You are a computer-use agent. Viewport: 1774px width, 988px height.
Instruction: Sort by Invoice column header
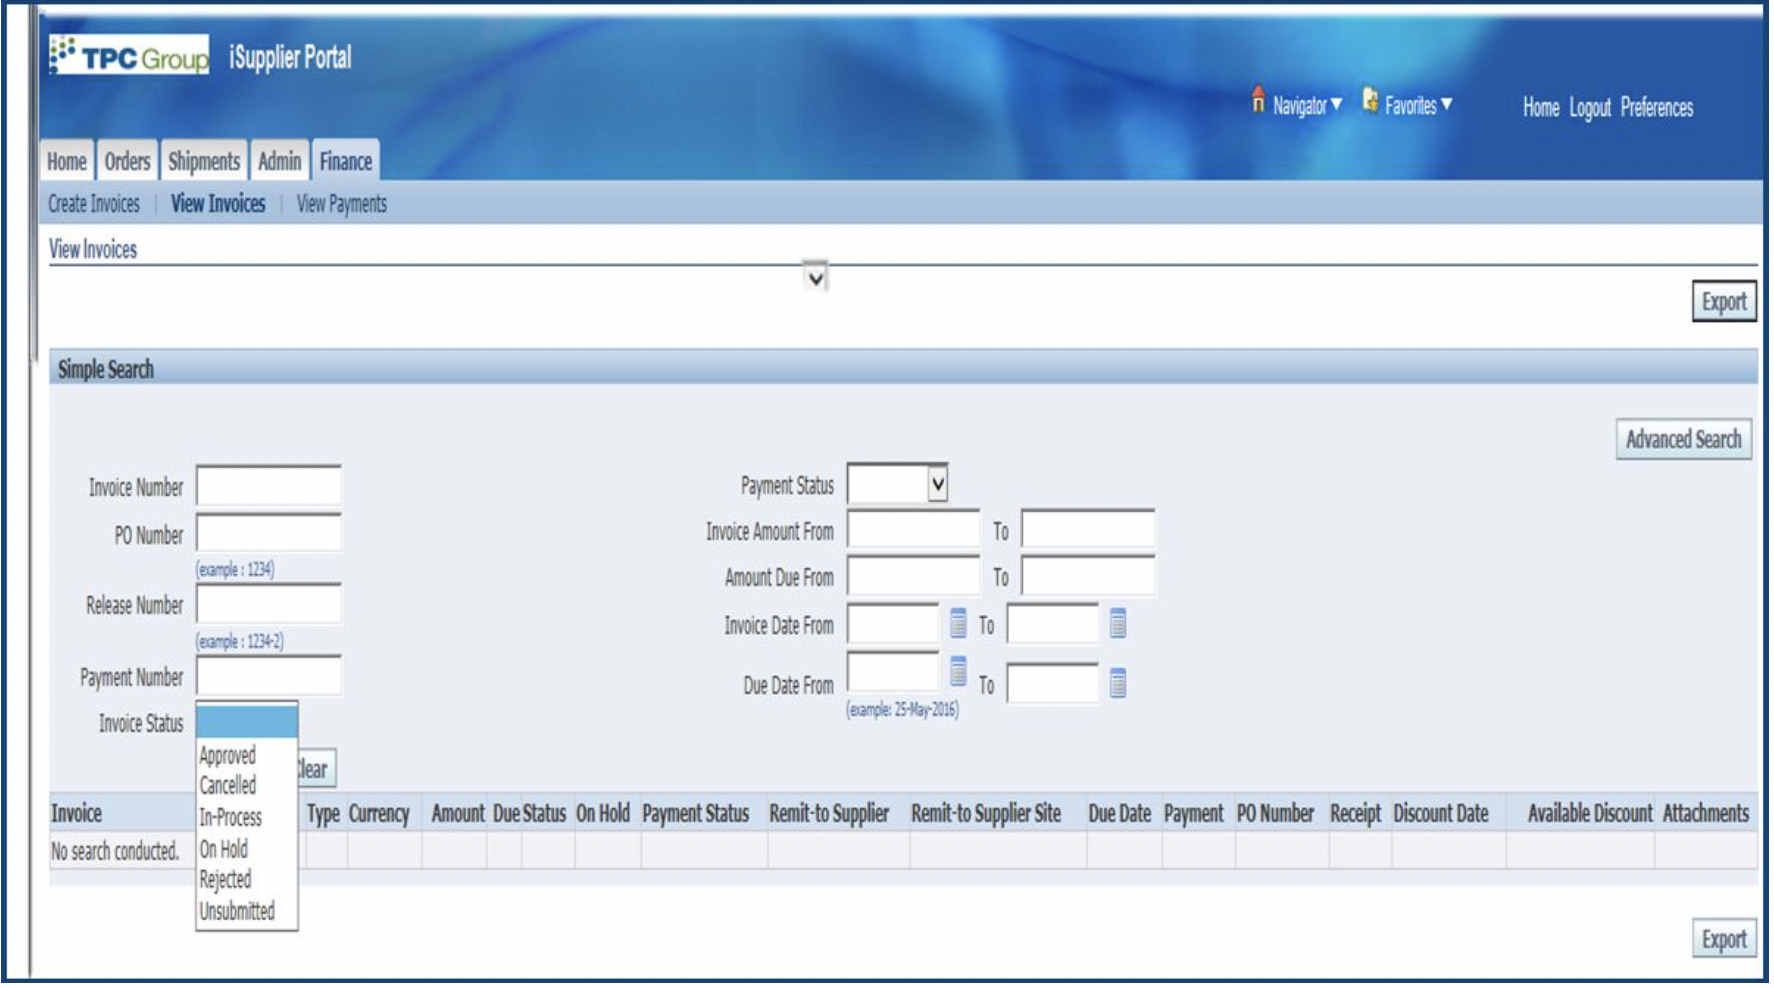tap(77, 813)
